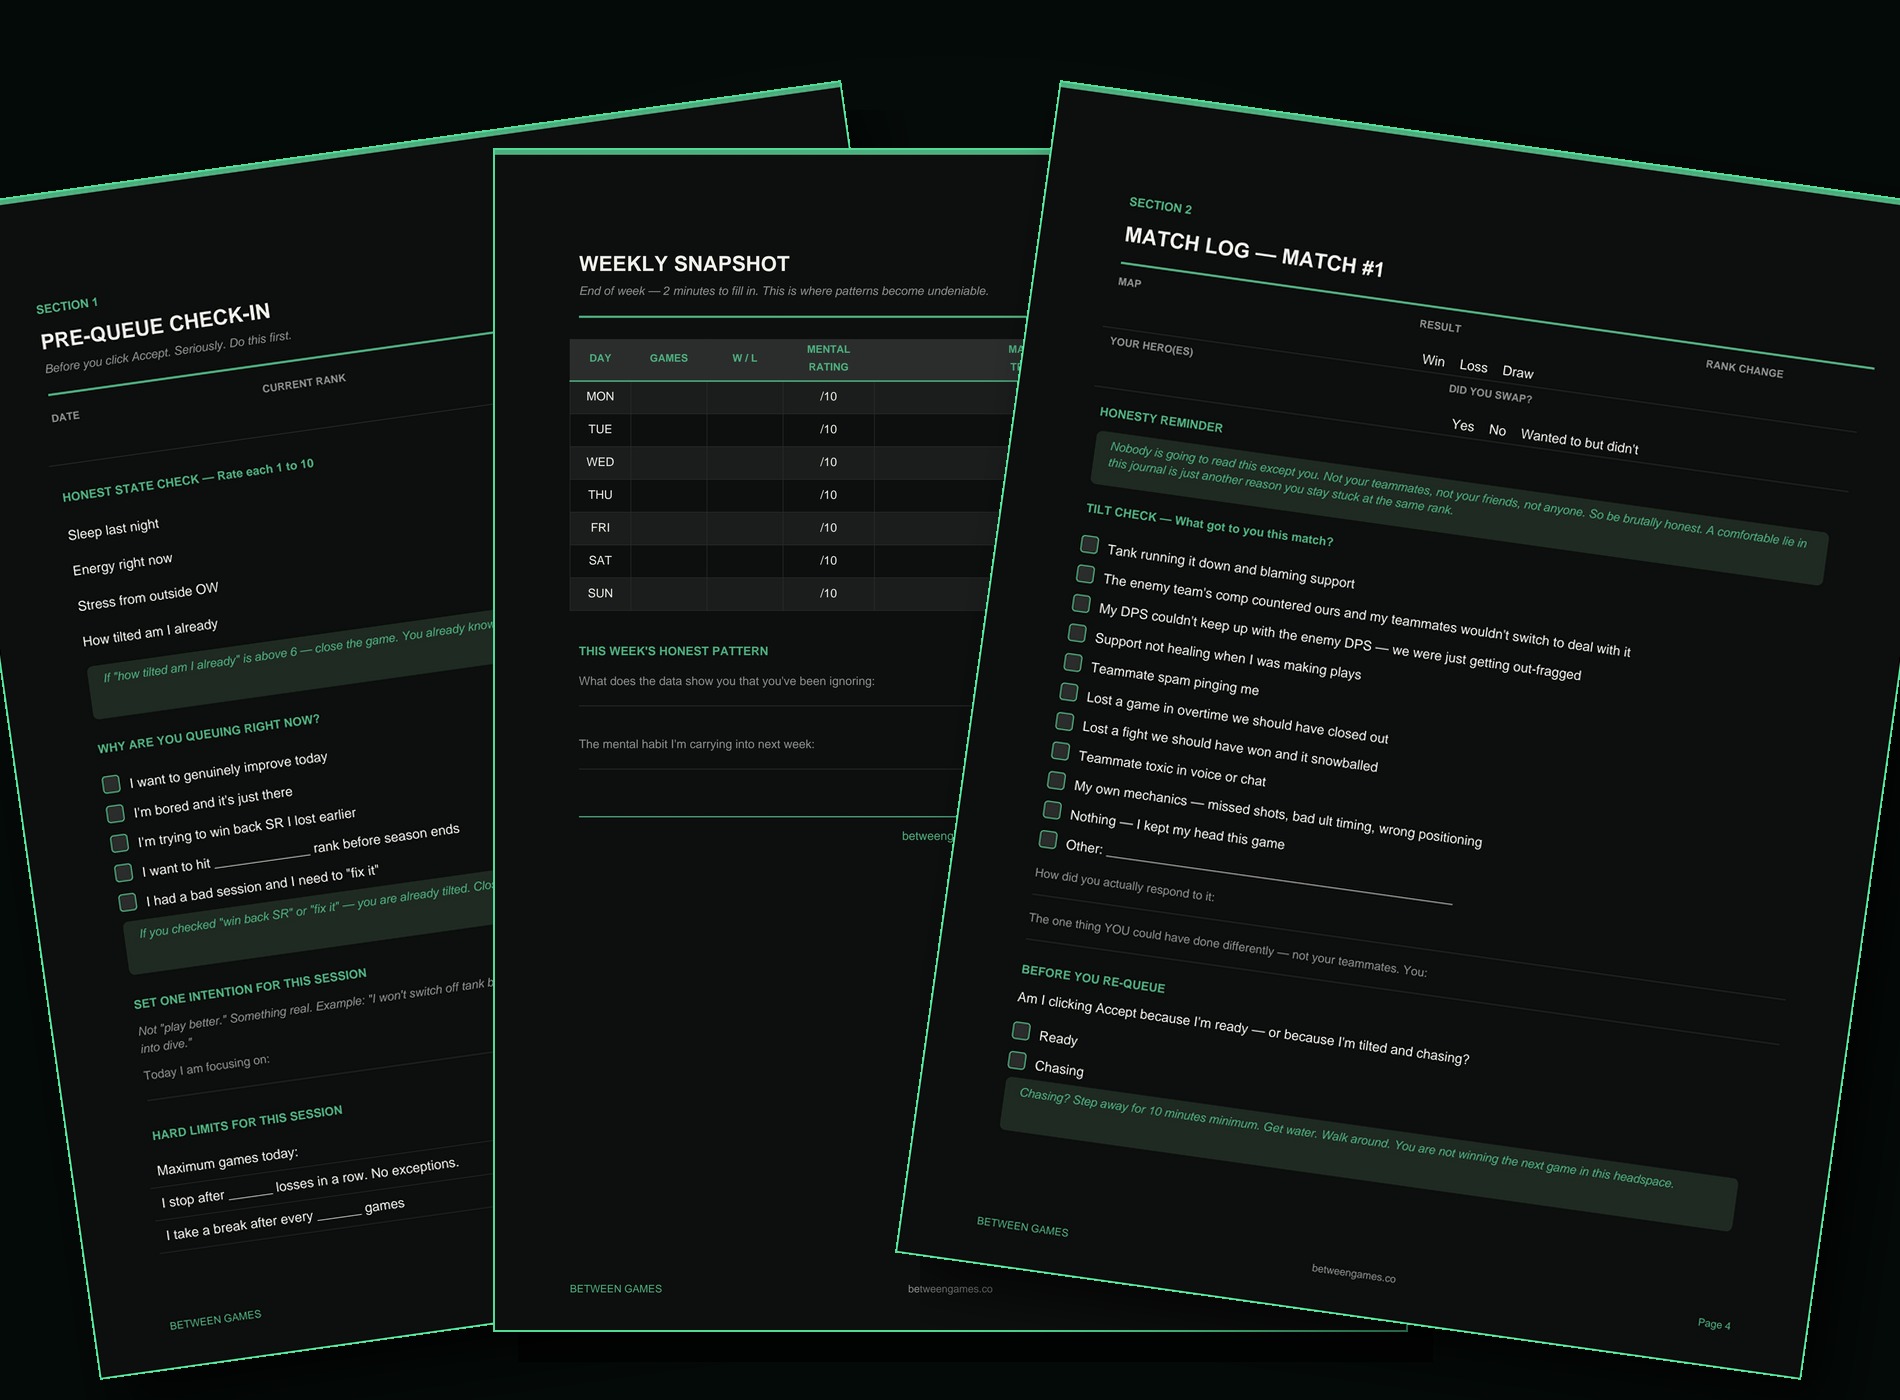Select 'Draw' under Result
Image resolution: width=1900 pixels, height=1400 pixels.
[1517, 372]
